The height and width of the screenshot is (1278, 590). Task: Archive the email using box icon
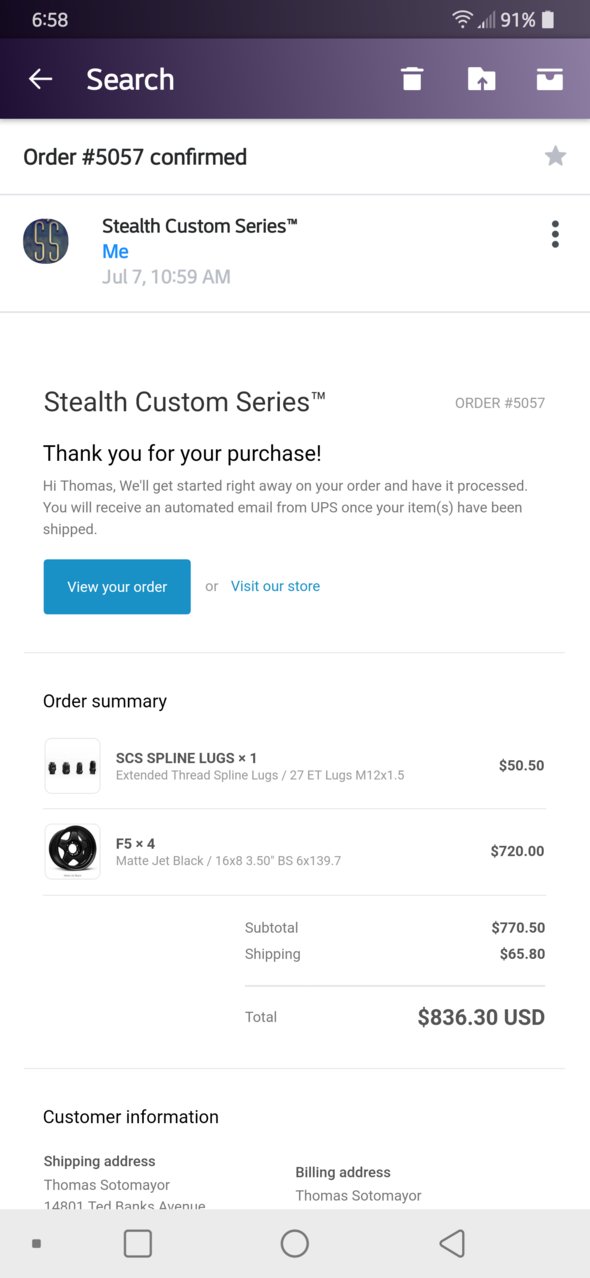[x=550, y=79]
